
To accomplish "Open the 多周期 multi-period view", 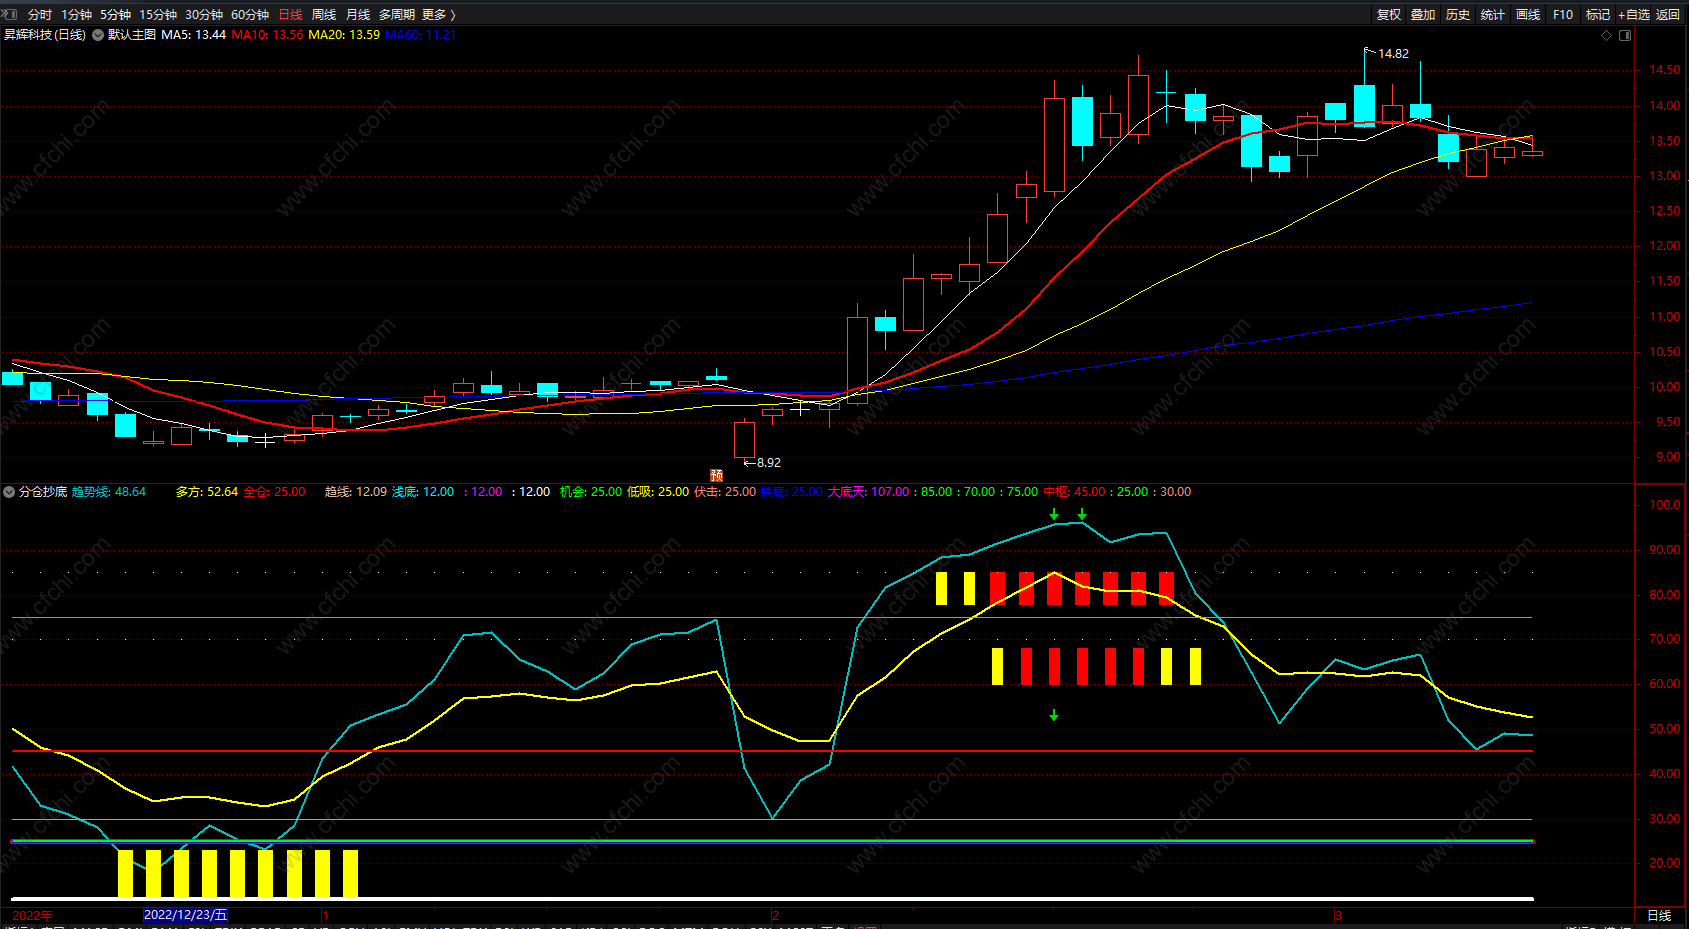I will pos(396,15).
